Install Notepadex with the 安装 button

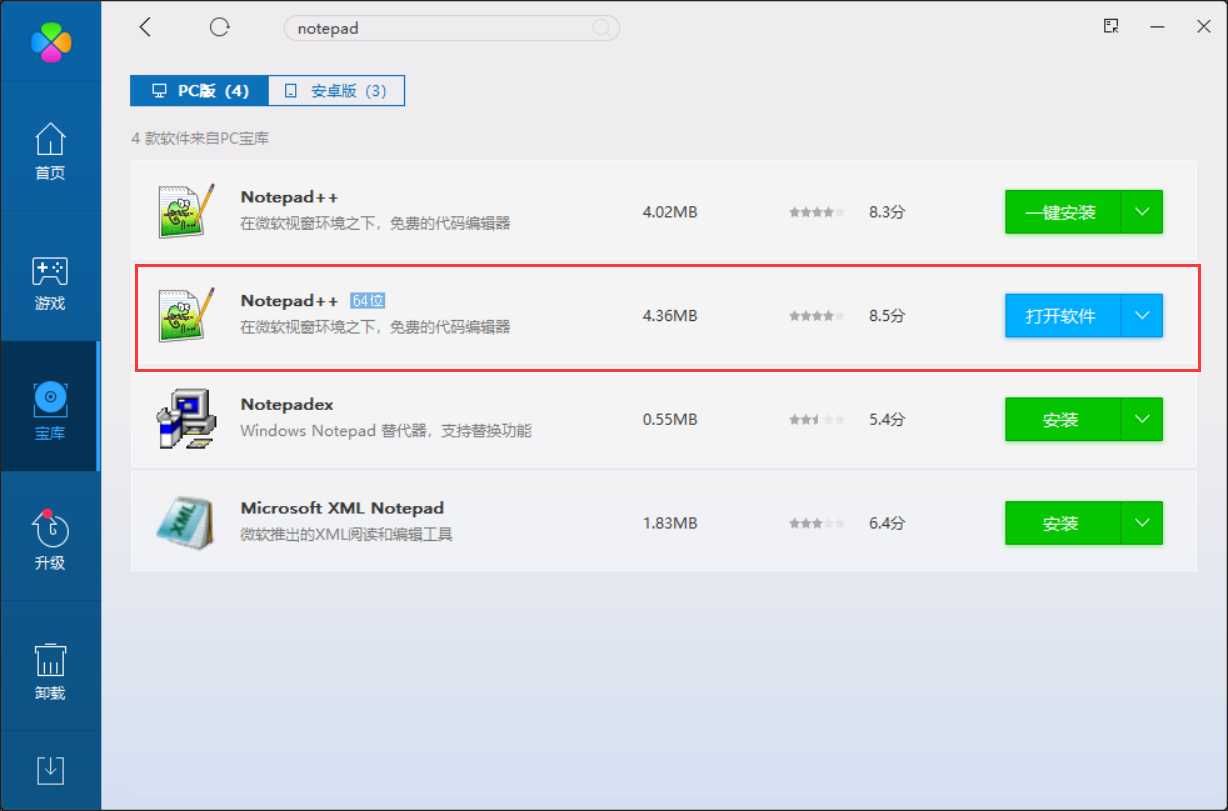click(1063, 420)
